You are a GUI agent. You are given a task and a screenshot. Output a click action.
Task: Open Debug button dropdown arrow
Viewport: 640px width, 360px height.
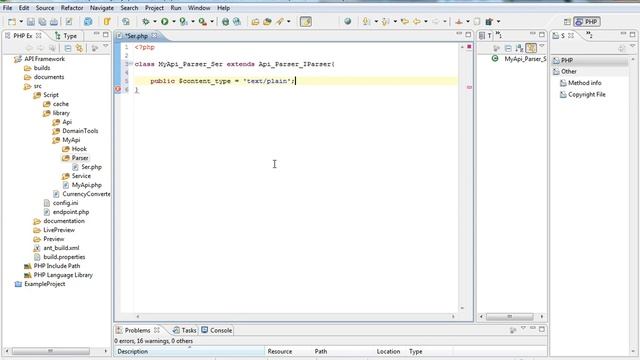(155, 22)
